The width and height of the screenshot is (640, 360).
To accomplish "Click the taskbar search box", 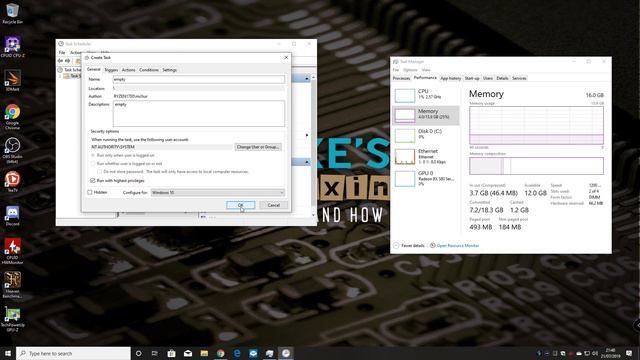I will (73, 353).
